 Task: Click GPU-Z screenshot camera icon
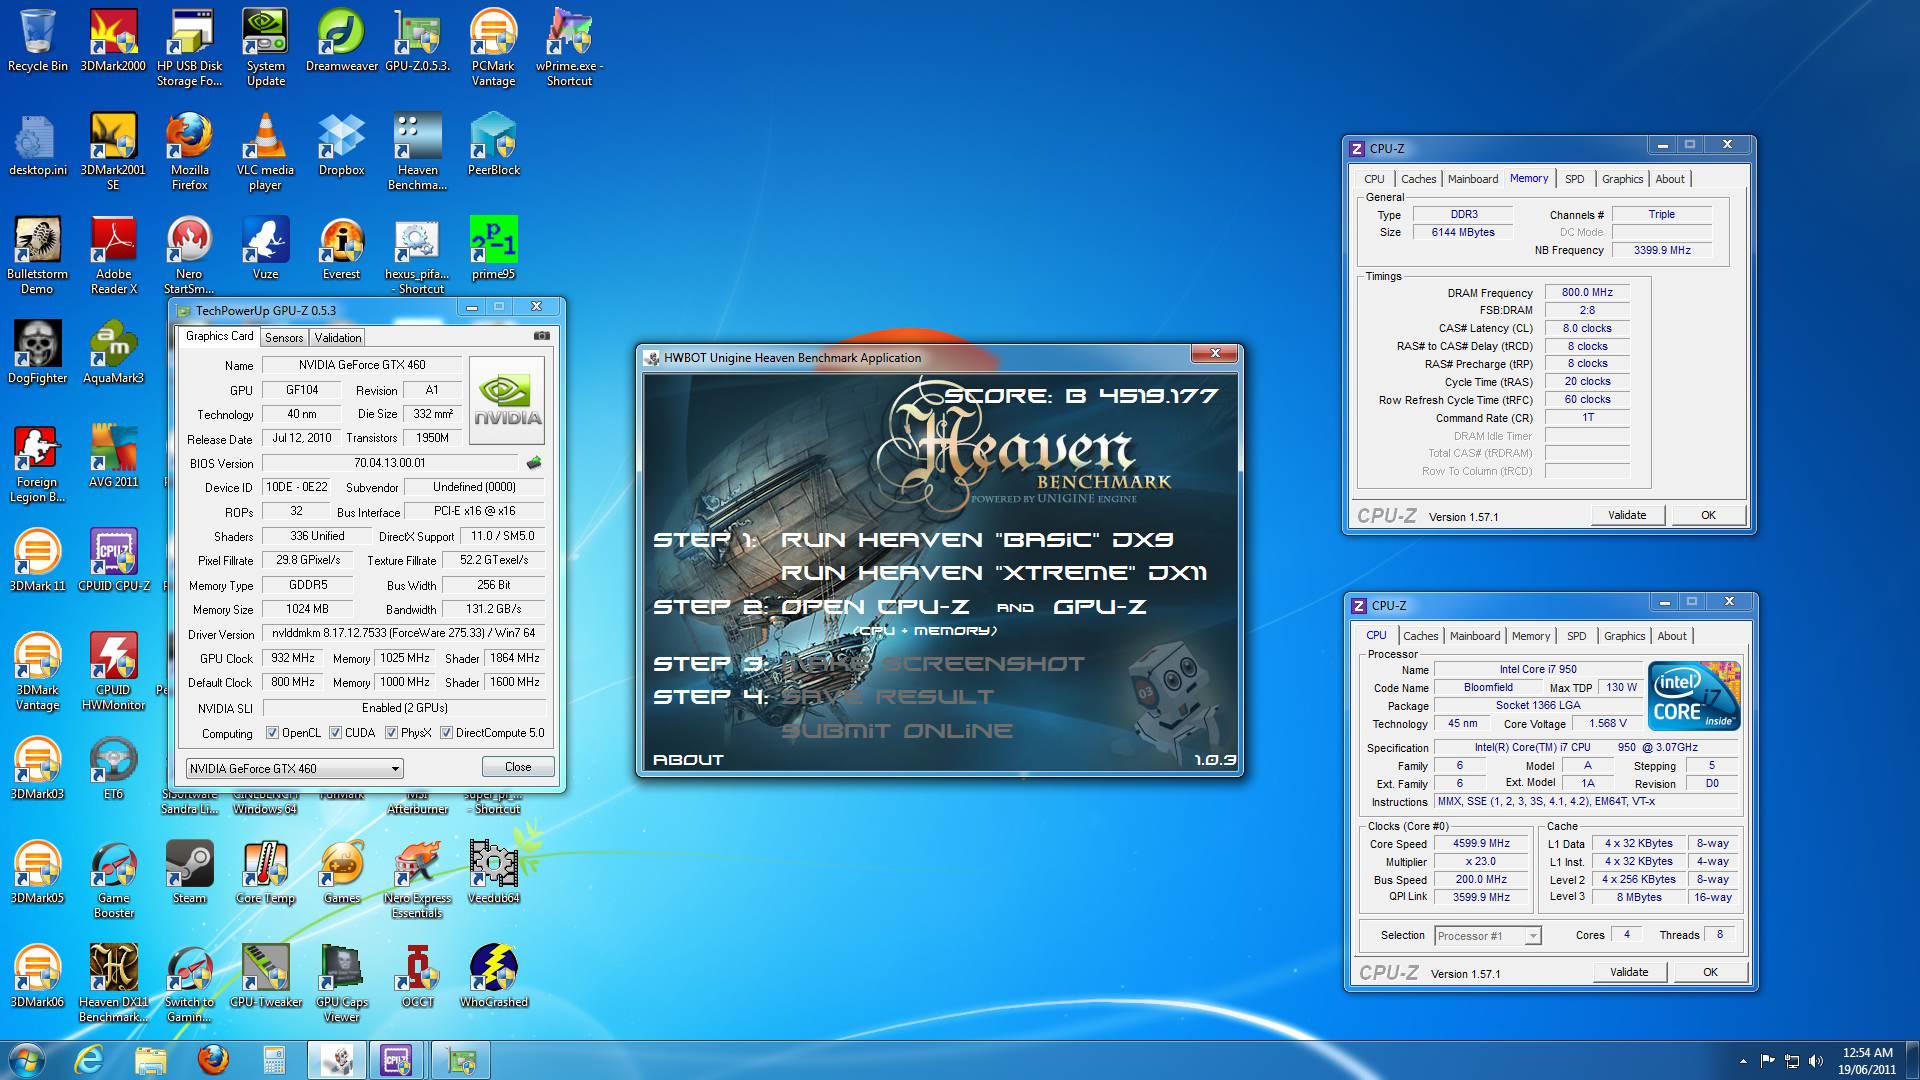(541, 336)
